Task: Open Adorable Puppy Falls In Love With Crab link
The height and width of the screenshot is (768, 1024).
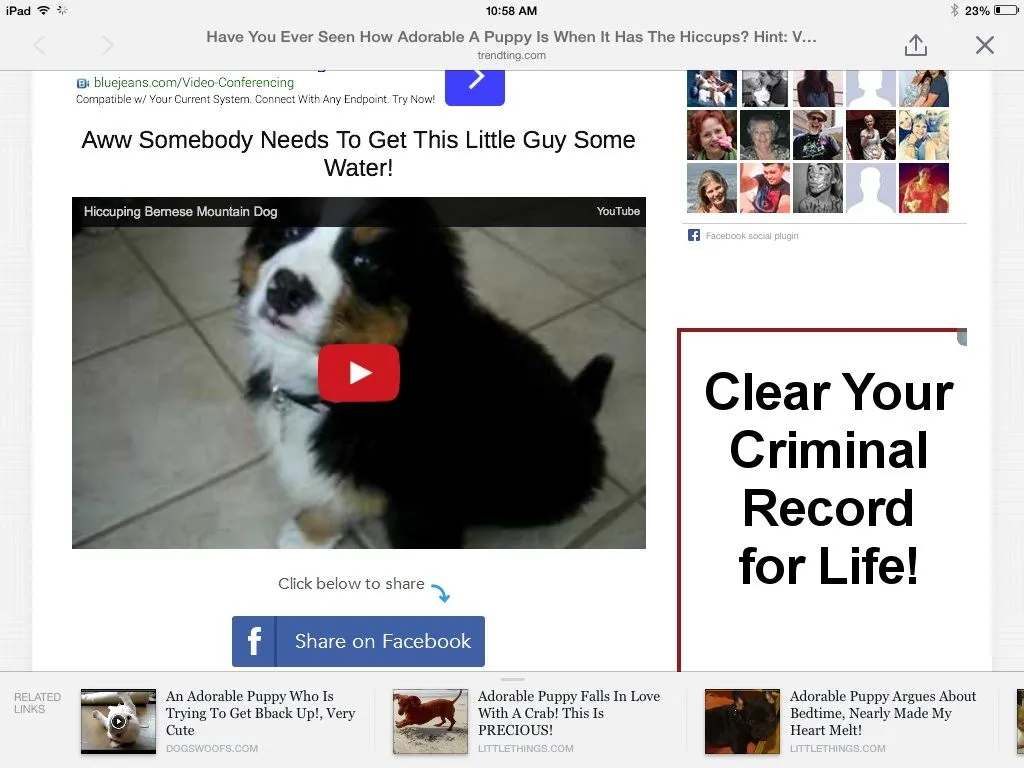Action: point(568,713)
